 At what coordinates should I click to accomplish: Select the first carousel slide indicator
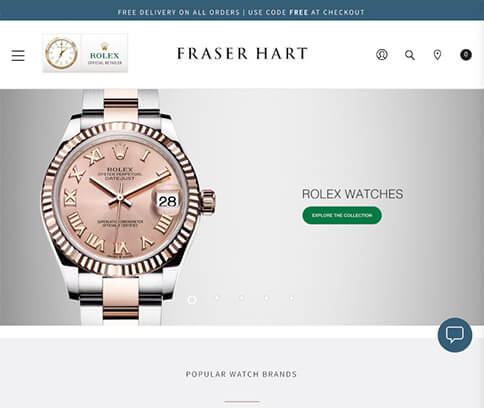(x=192, y=300)
